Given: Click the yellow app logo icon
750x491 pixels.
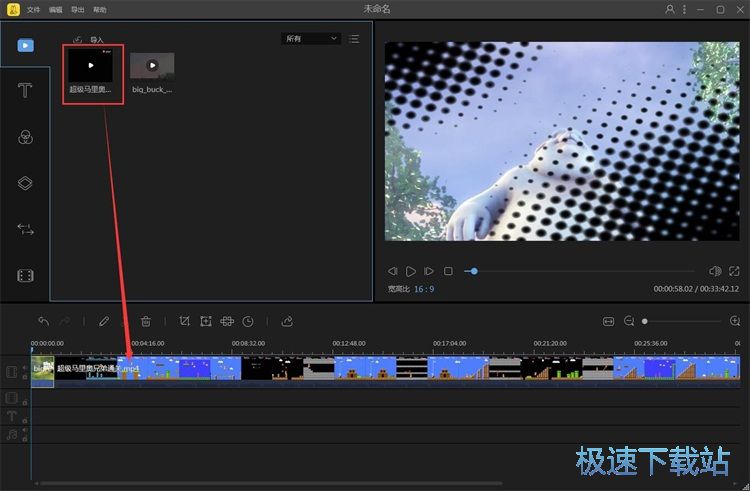Looking at the screenshot, I should coord(13,10).
